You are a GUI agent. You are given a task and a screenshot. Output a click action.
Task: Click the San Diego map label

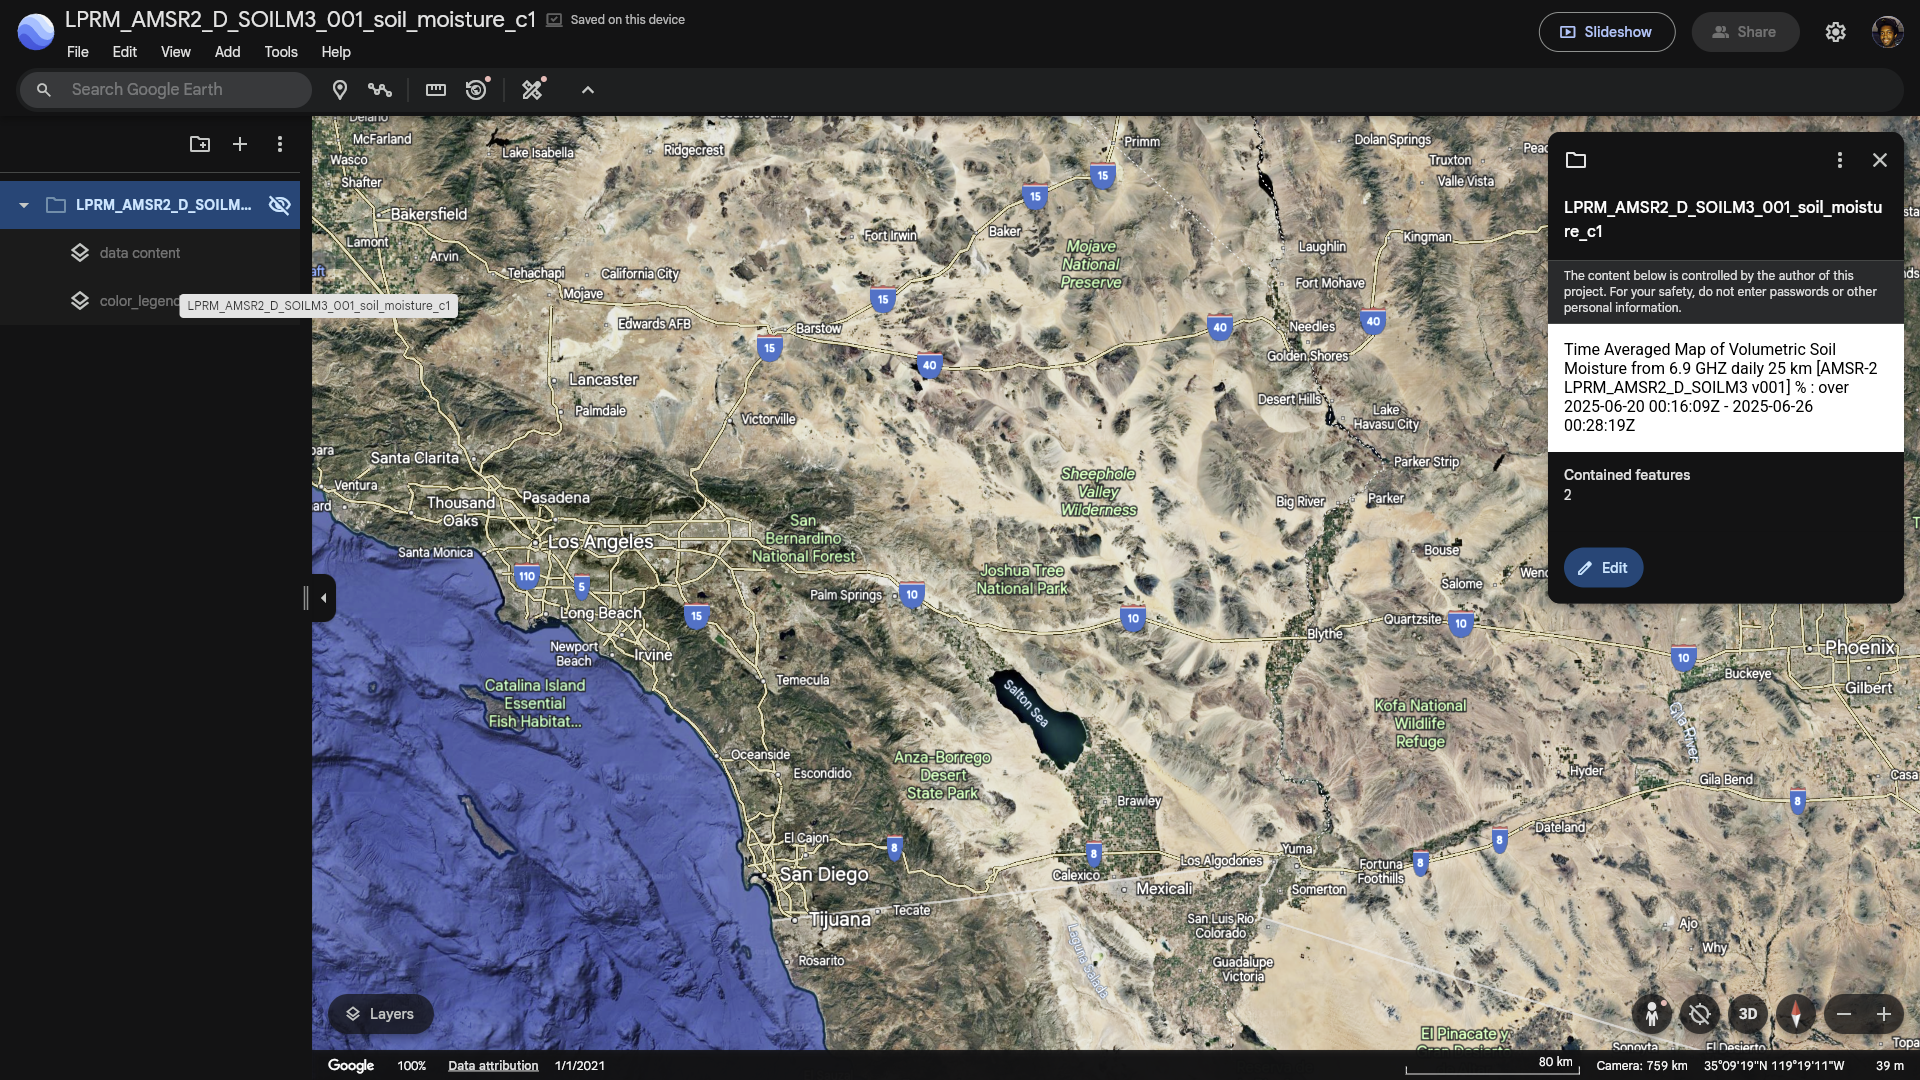(x=824, y=874)
